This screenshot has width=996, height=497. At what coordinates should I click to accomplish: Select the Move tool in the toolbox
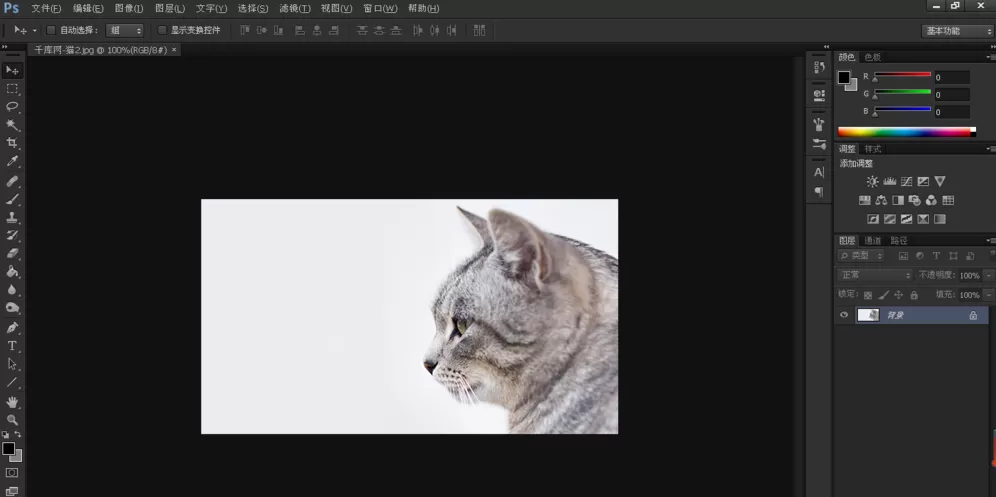point(12,70)
